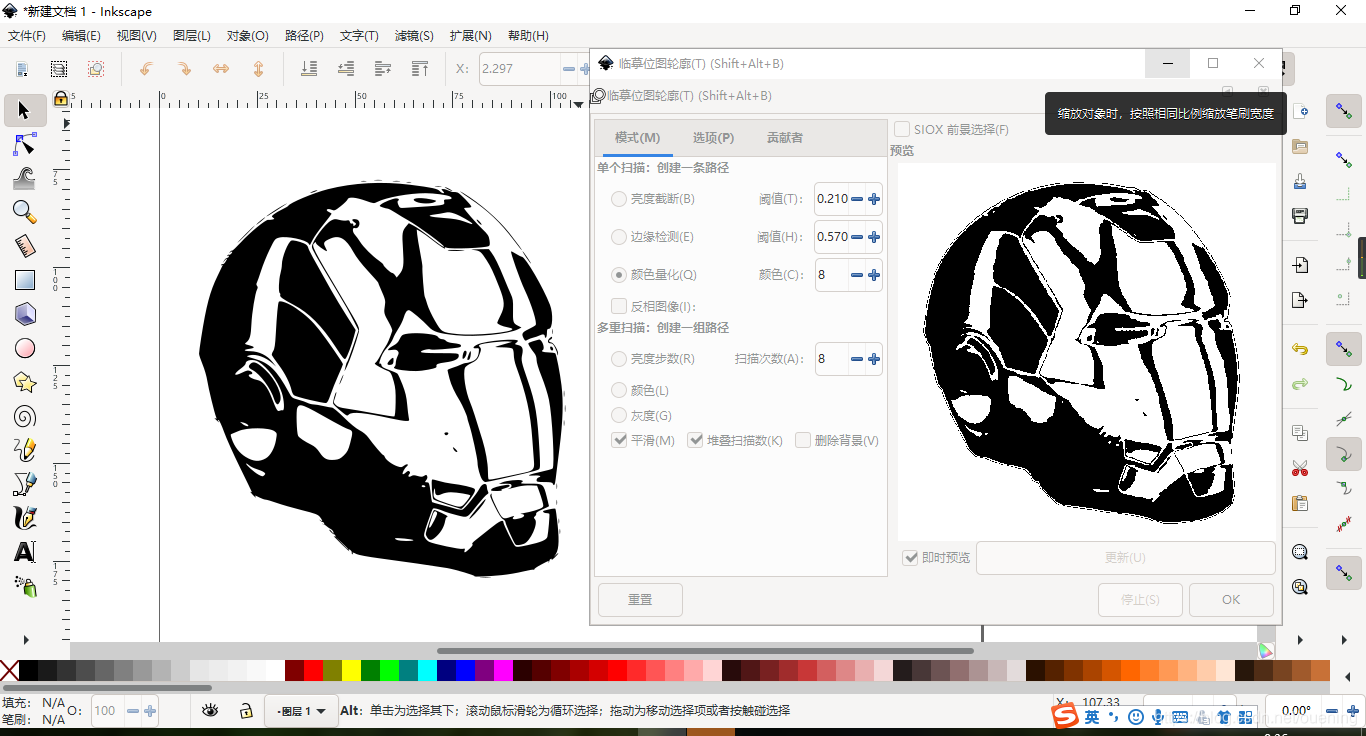Open the 图层 1 layer dropdown

tap(301, 711)
